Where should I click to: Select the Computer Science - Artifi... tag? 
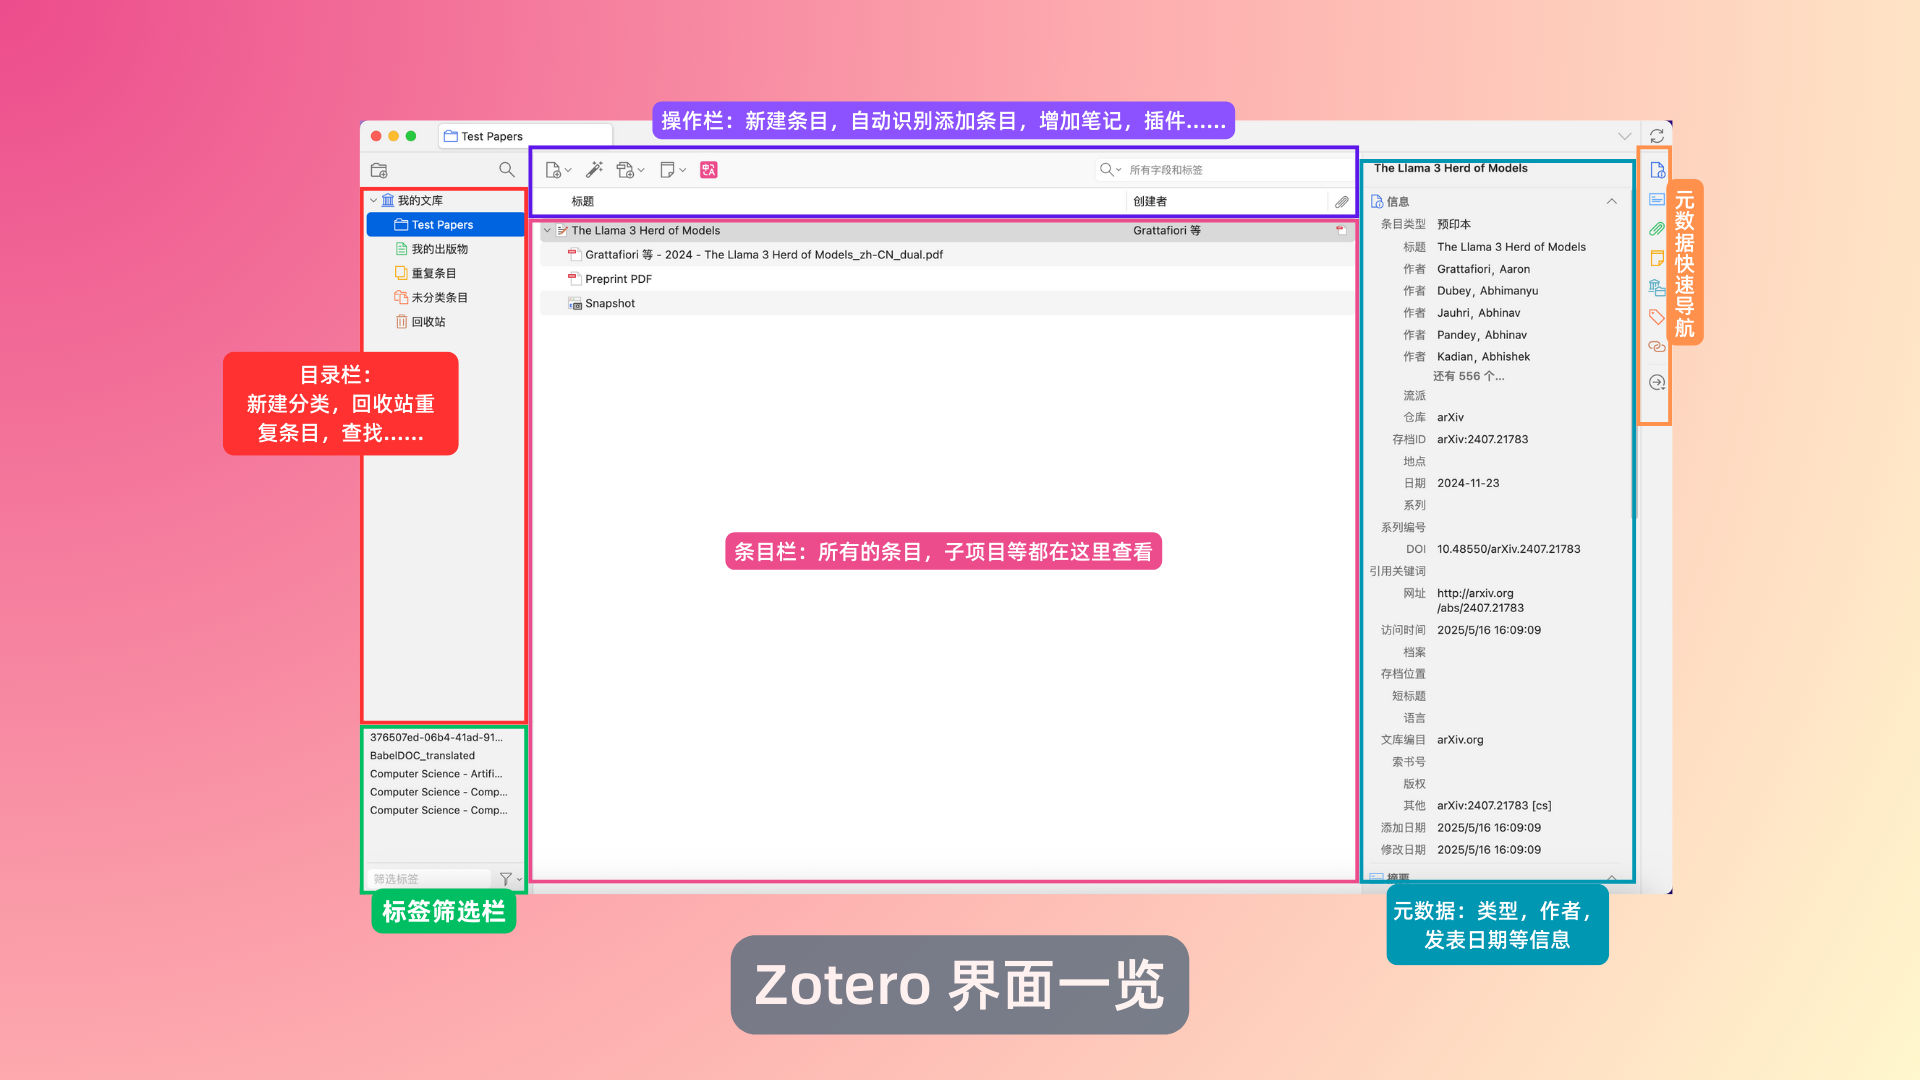436,774
